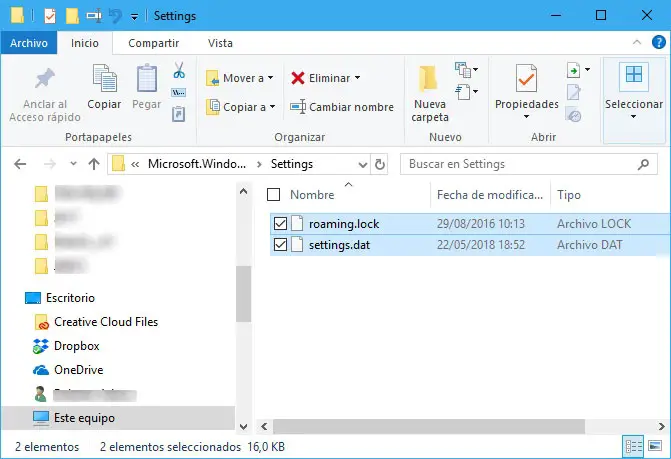Image resolution: width=671 pixels, height=459 pixels.
Task: Open the address bar history dropdown
Action: pos(362,165)
